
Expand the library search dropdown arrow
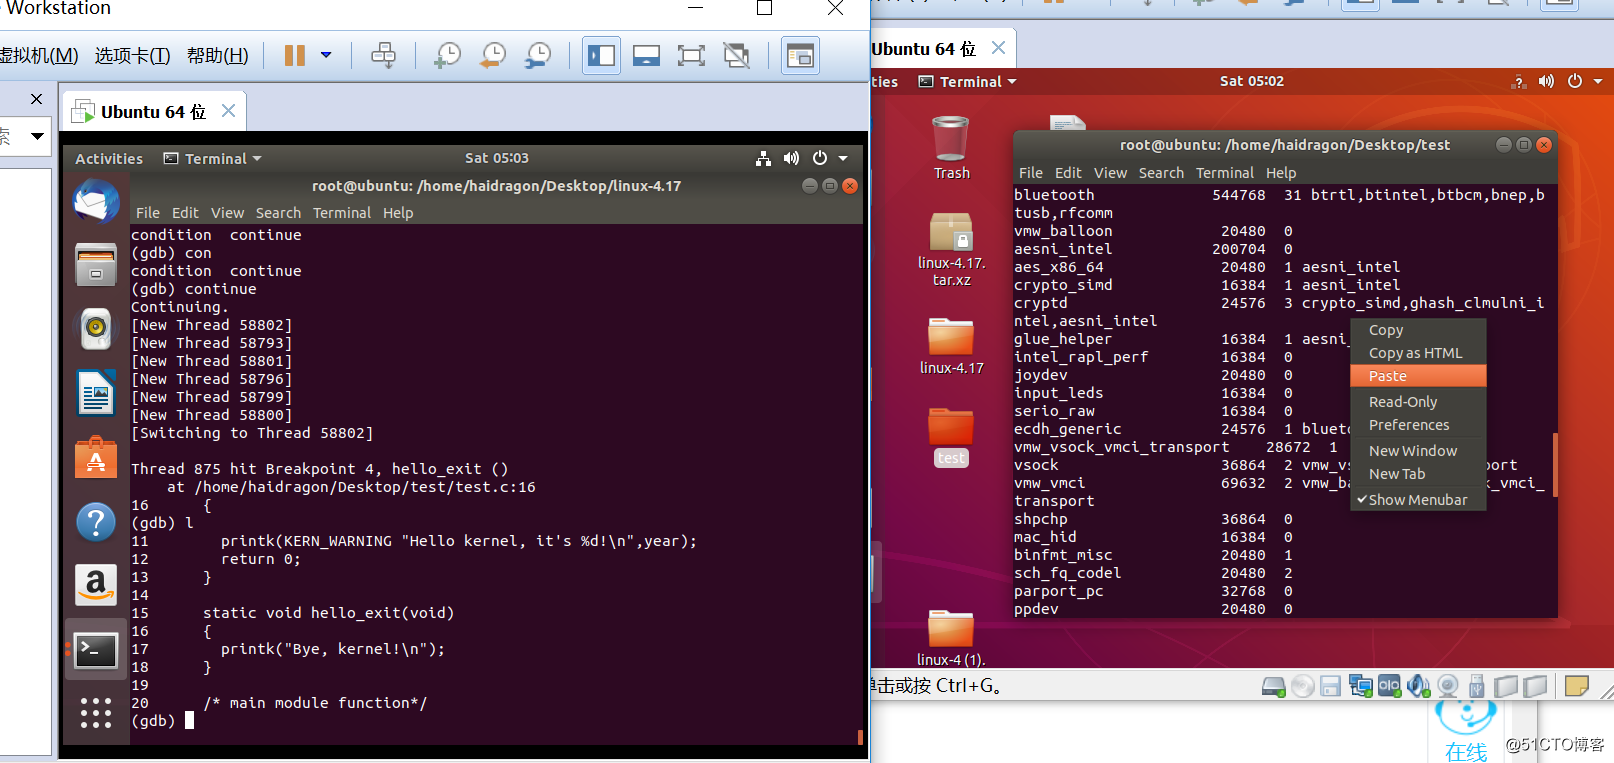[37, 135]
